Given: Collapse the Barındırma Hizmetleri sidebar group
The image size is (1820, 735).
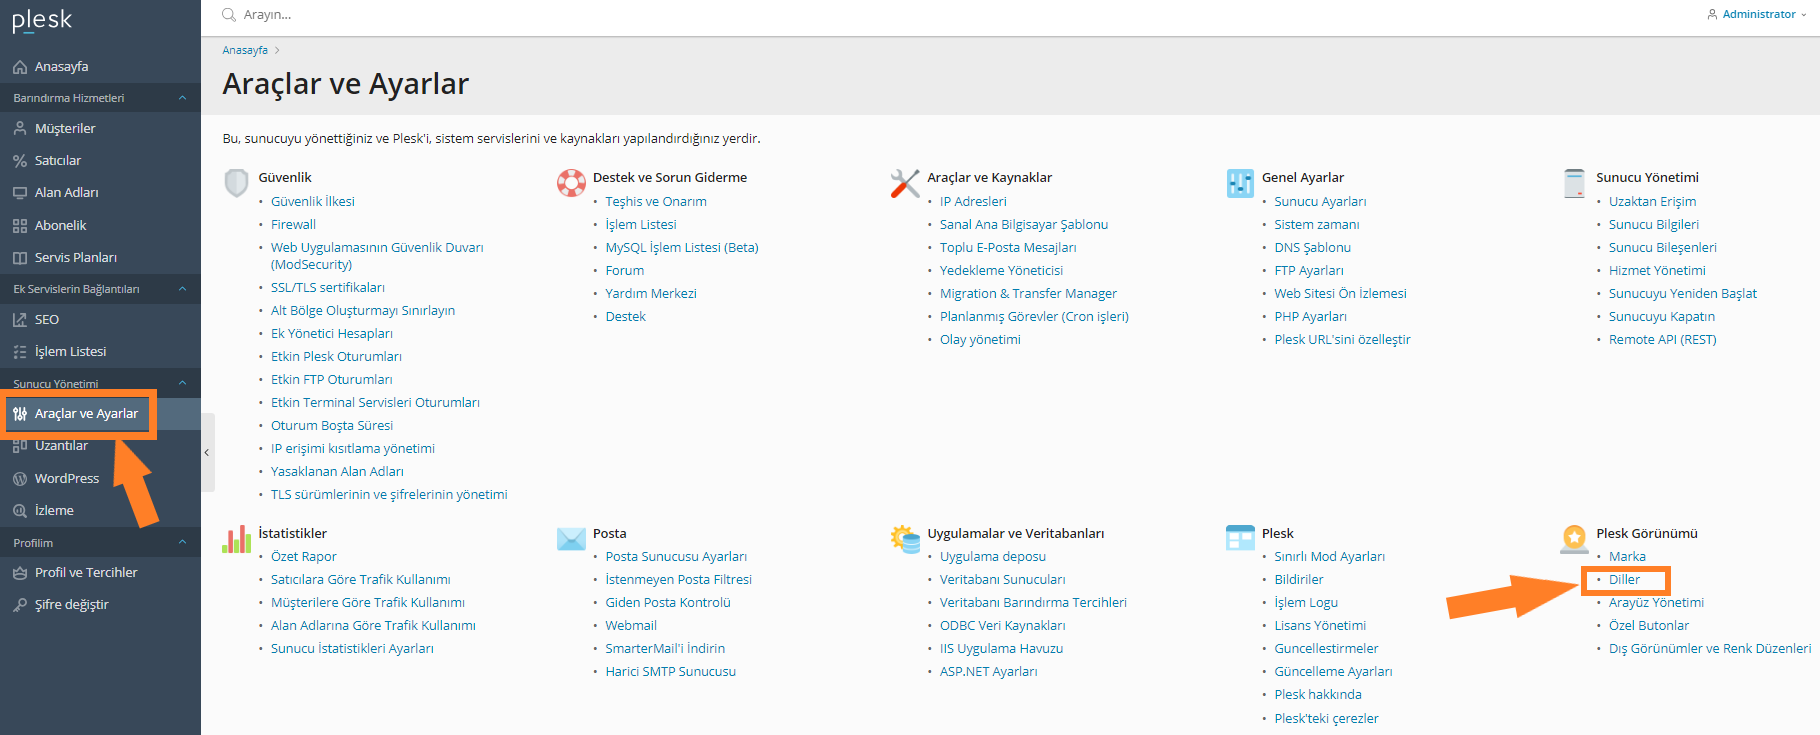Looking at the screenshot, I should (x=182, y=98).
